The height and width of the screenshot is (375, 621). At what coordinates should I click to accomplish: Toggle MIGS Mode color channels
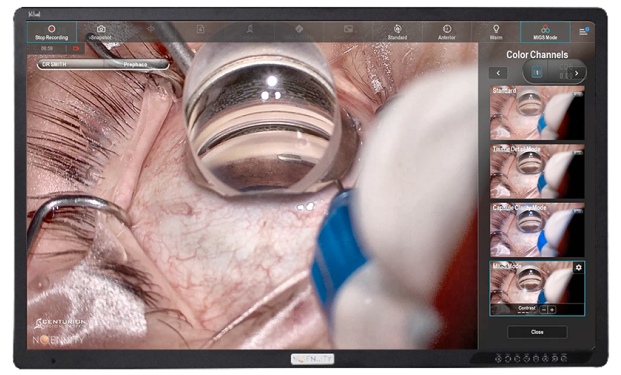click(x=545, y=32)
